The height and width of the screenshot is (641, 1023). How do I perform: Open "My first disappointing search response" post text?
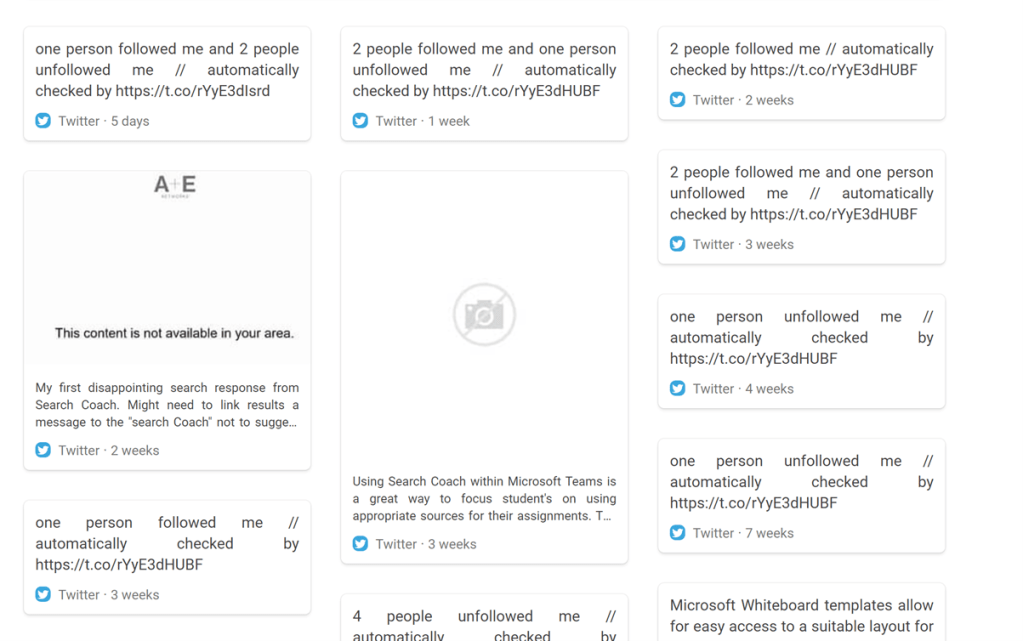[x=167, y=405]
